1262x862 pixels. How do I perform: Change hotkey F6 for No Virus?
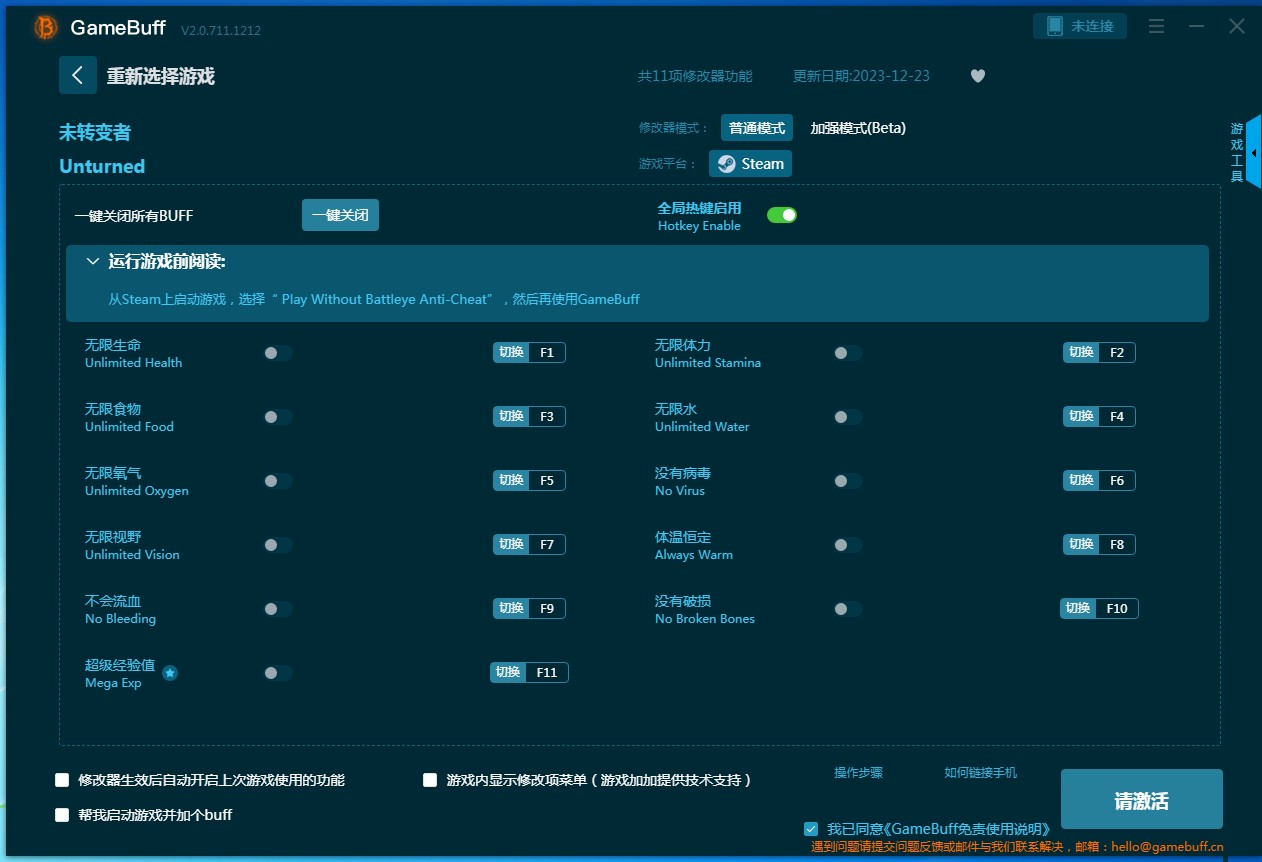point(1099,480)
